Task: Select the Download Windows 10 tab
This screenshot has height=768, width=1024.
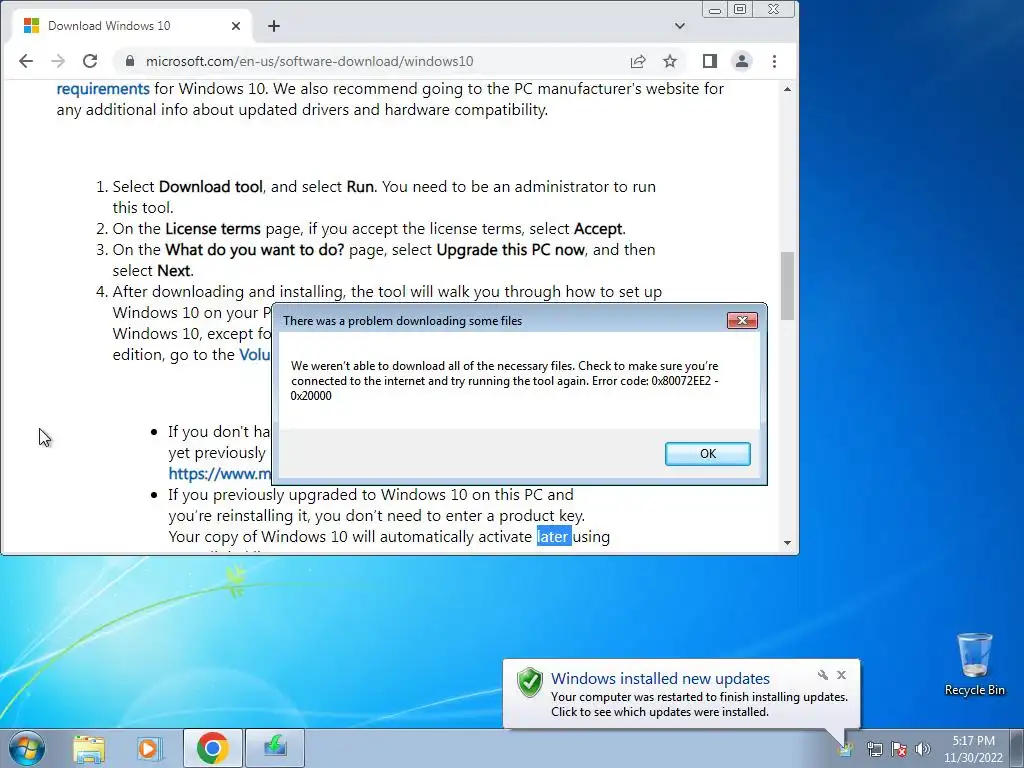Action: (x=131, y=26)
